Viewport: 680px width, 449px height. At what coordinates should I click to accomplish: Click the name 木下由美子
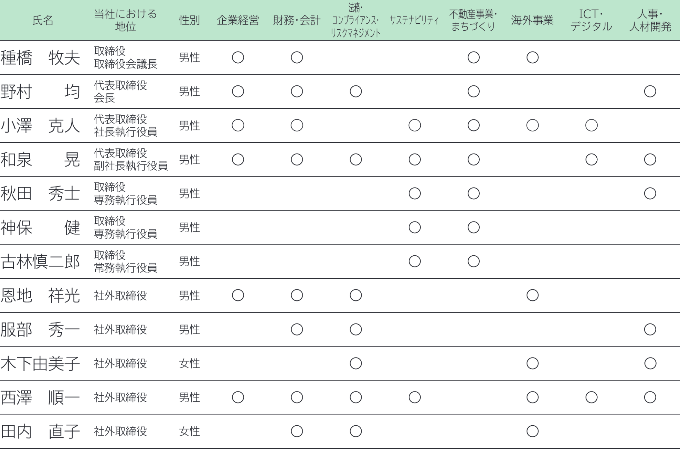[40, 363]
